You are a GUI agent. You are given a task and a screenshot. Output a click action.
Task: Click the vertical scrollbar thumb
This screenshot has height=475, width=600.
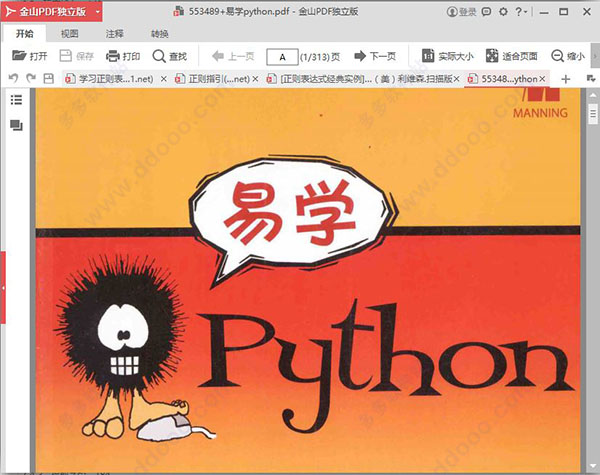593,113
